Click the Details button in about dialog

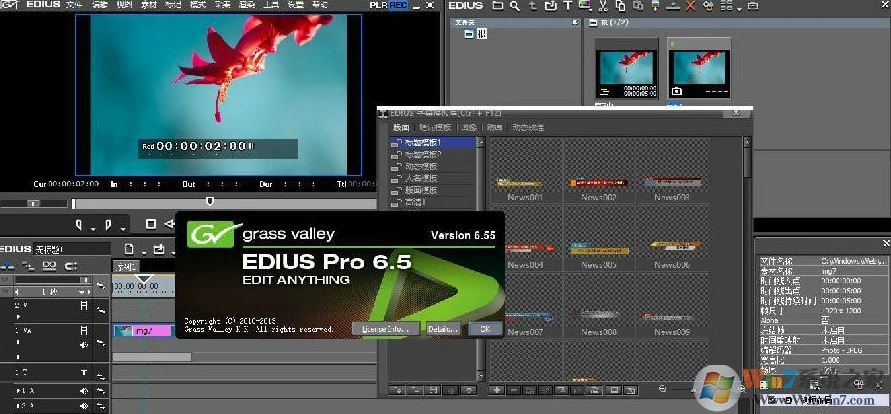(443, 328)
